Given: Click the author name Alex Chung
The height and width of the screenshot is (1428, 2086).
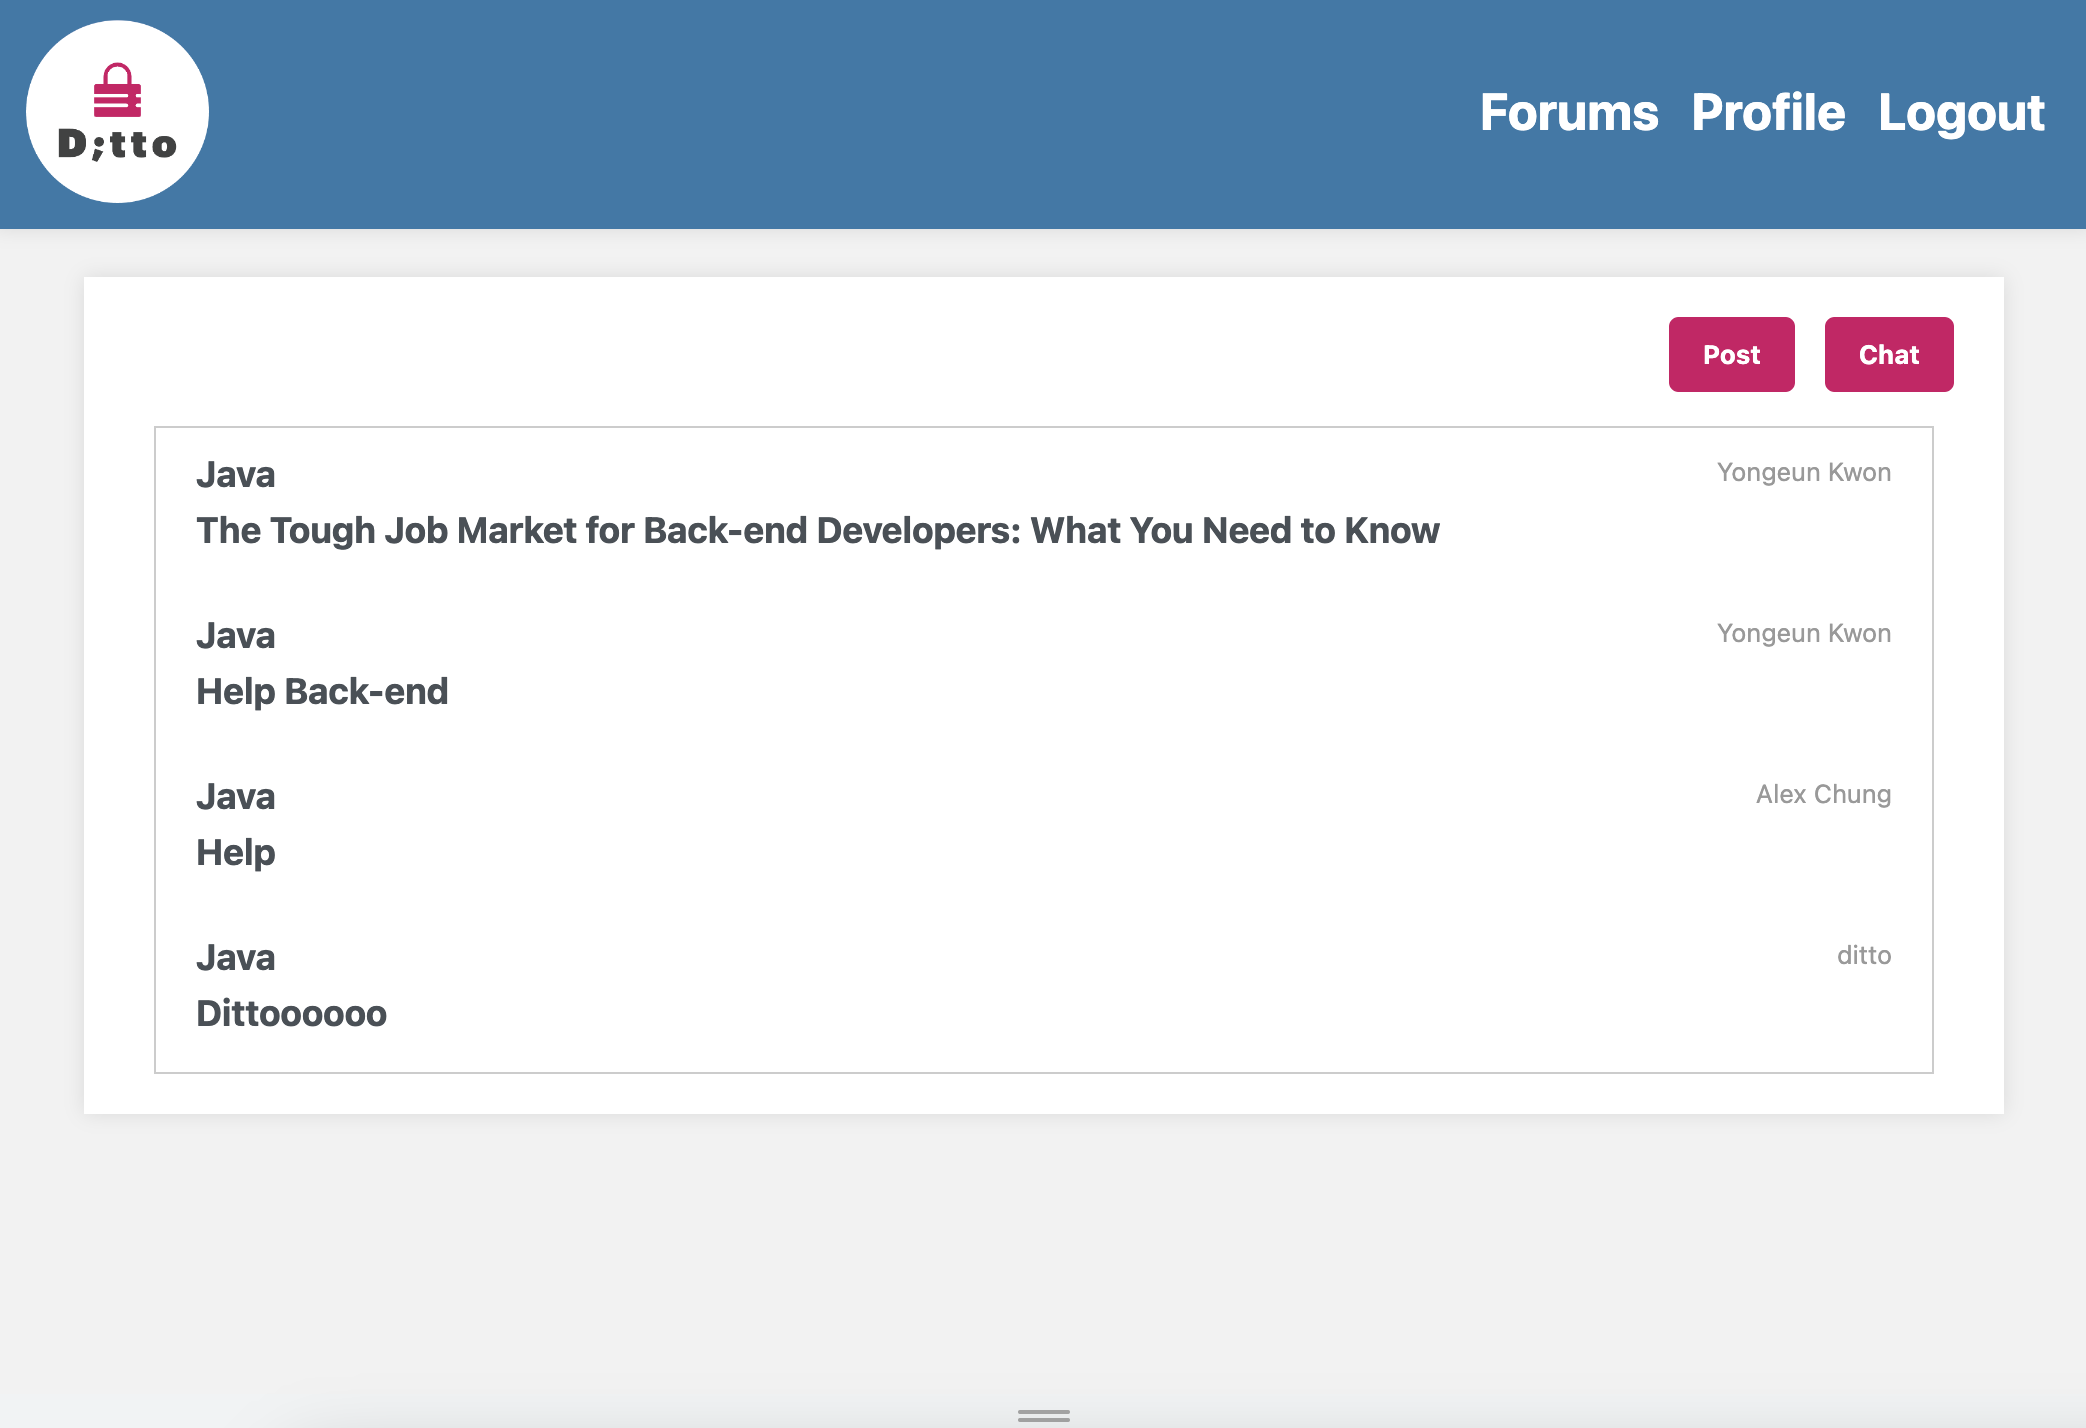Looking at the screenshot, I should point(1822,795).
